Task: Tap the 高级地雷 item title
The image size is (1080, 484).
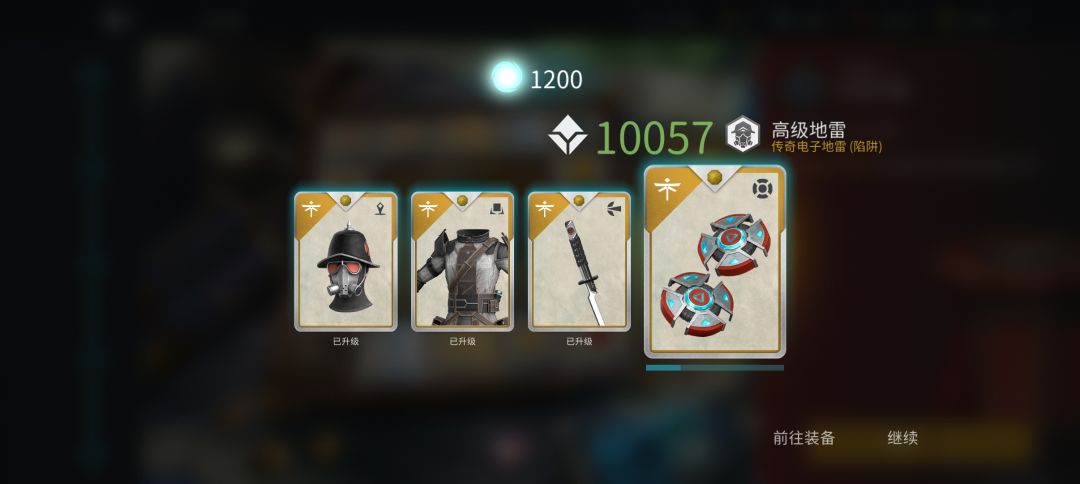Action: pos(808,129)
